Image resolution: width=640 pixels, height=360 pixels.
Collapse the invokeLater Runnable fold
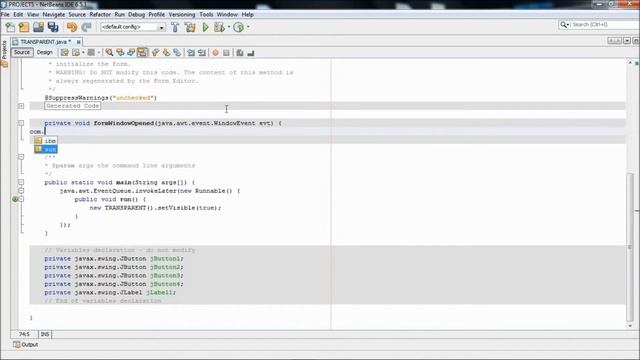[21, 191]
